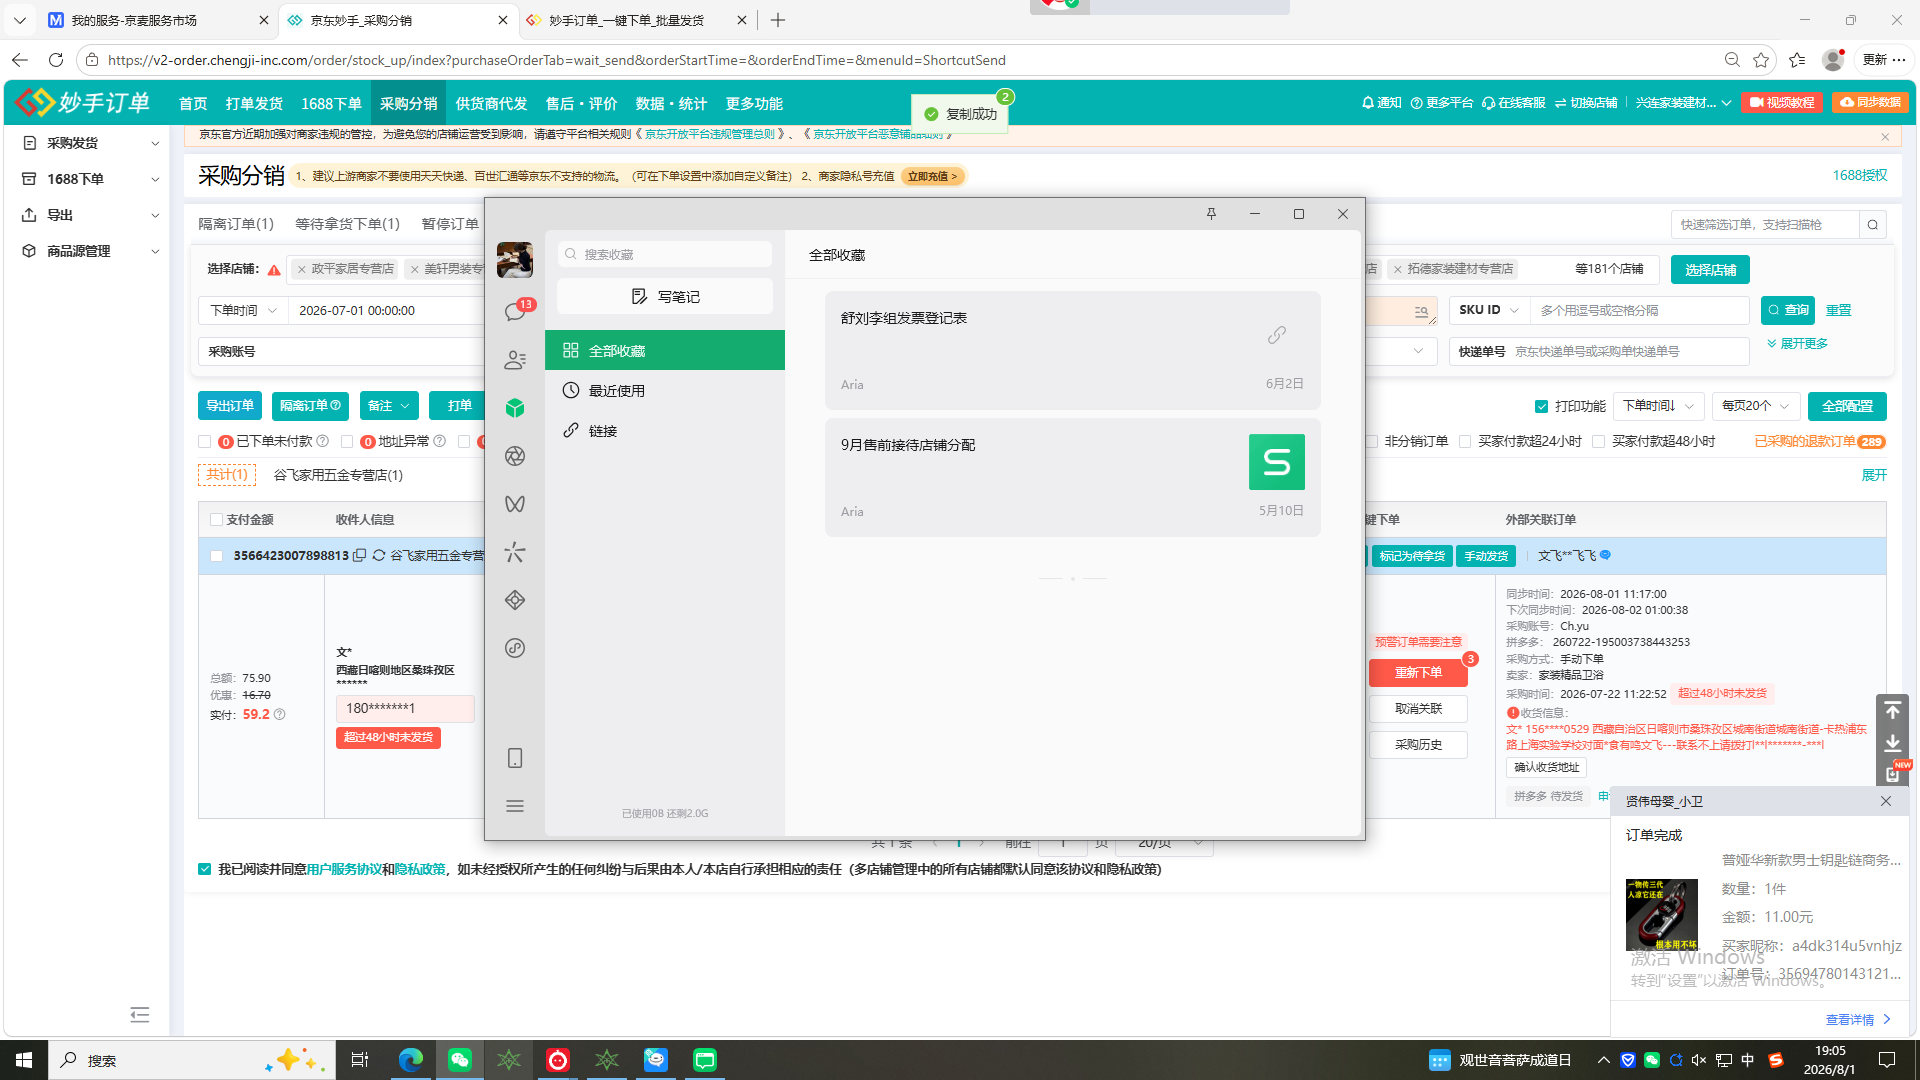Viewport: 1920px width, 1080px height.
Task: Select the green Favorites cube icon in WeChat
Action: (x=515, y=408)
